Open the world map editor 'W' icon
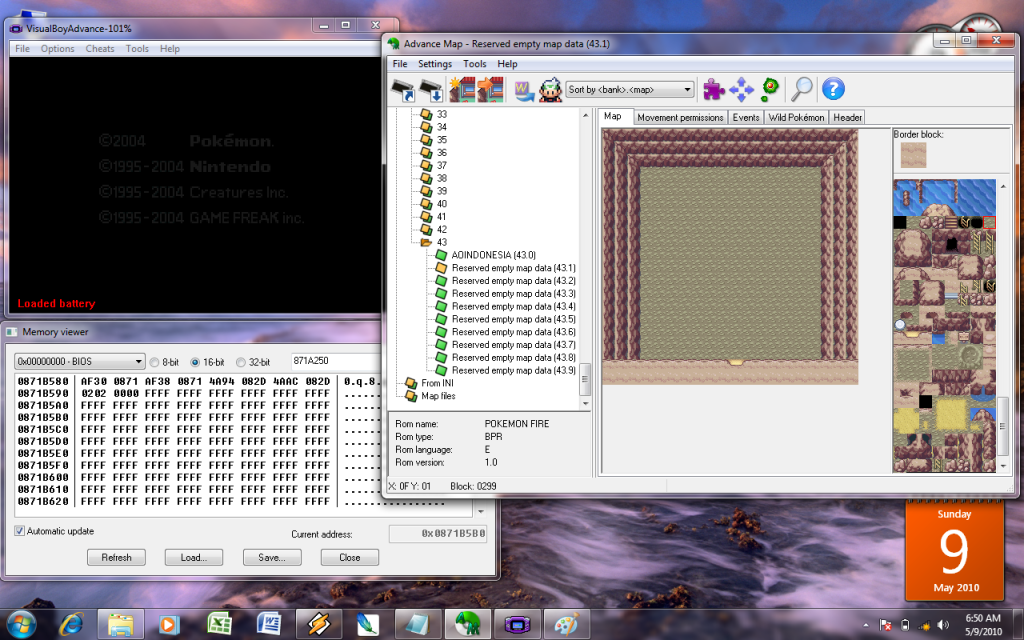Screen dimensions: 1024x640 tap(524, 90)
